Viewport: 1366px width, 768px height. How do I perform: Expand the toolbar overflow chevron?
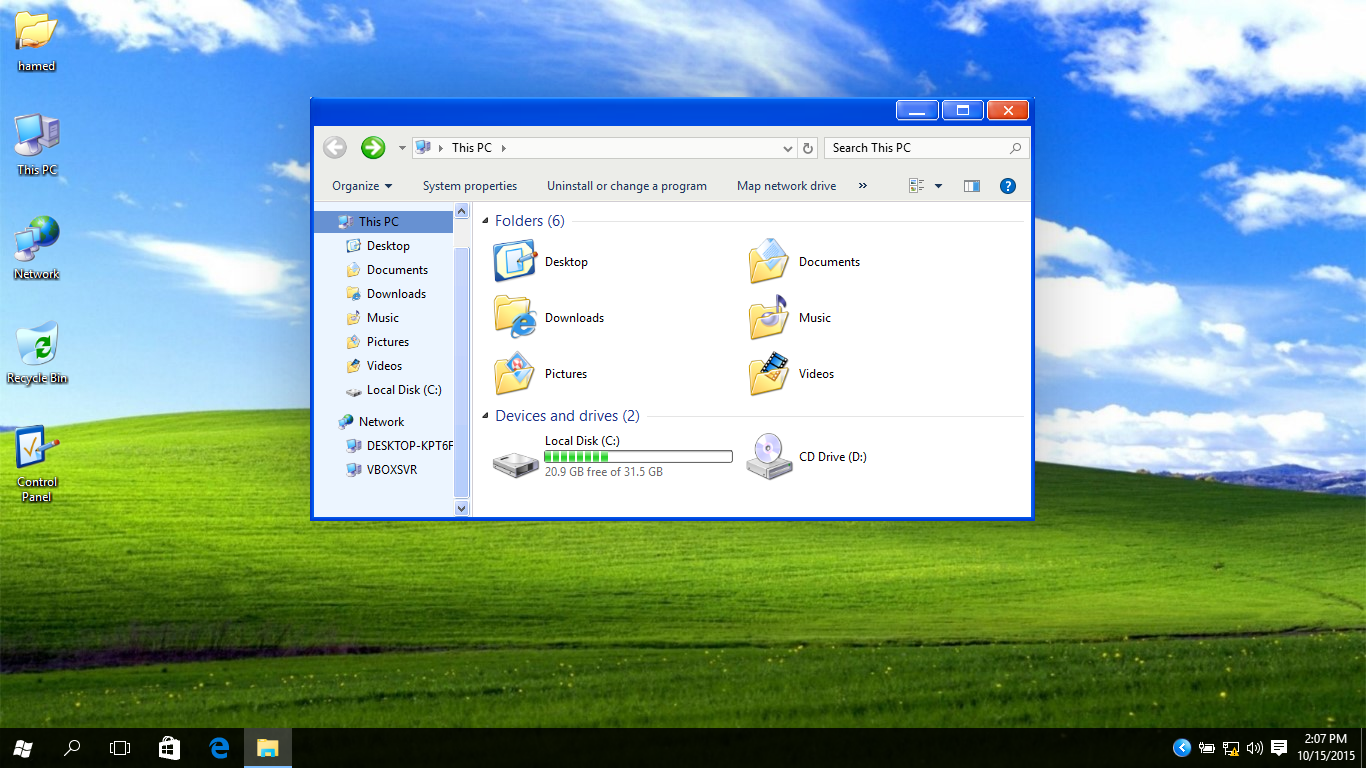862,185
